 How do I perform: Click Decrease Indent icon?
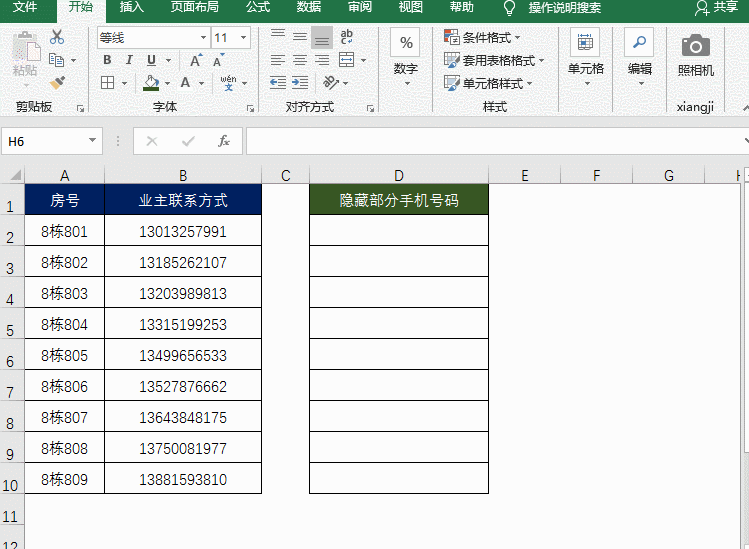[x=278, y=83]
